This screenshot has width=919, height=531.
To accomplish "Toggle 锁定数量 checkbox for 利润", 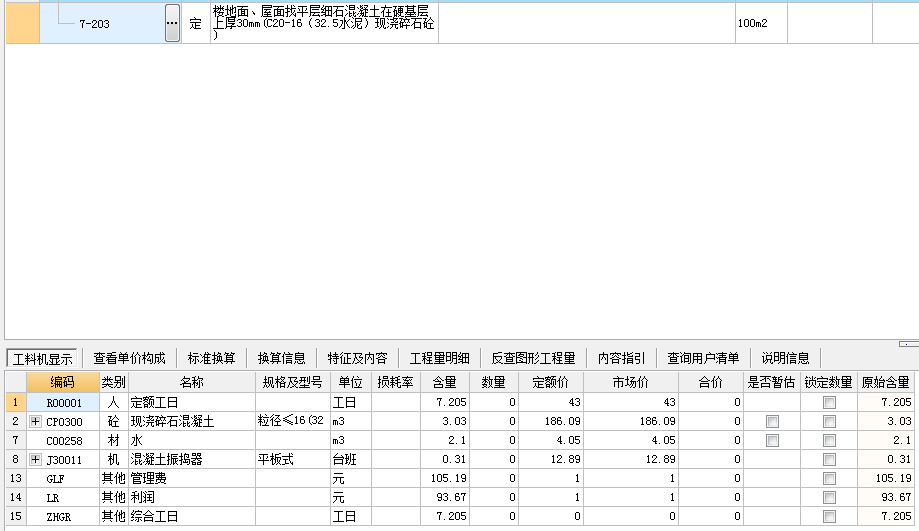I will click(x=829, y=498).
